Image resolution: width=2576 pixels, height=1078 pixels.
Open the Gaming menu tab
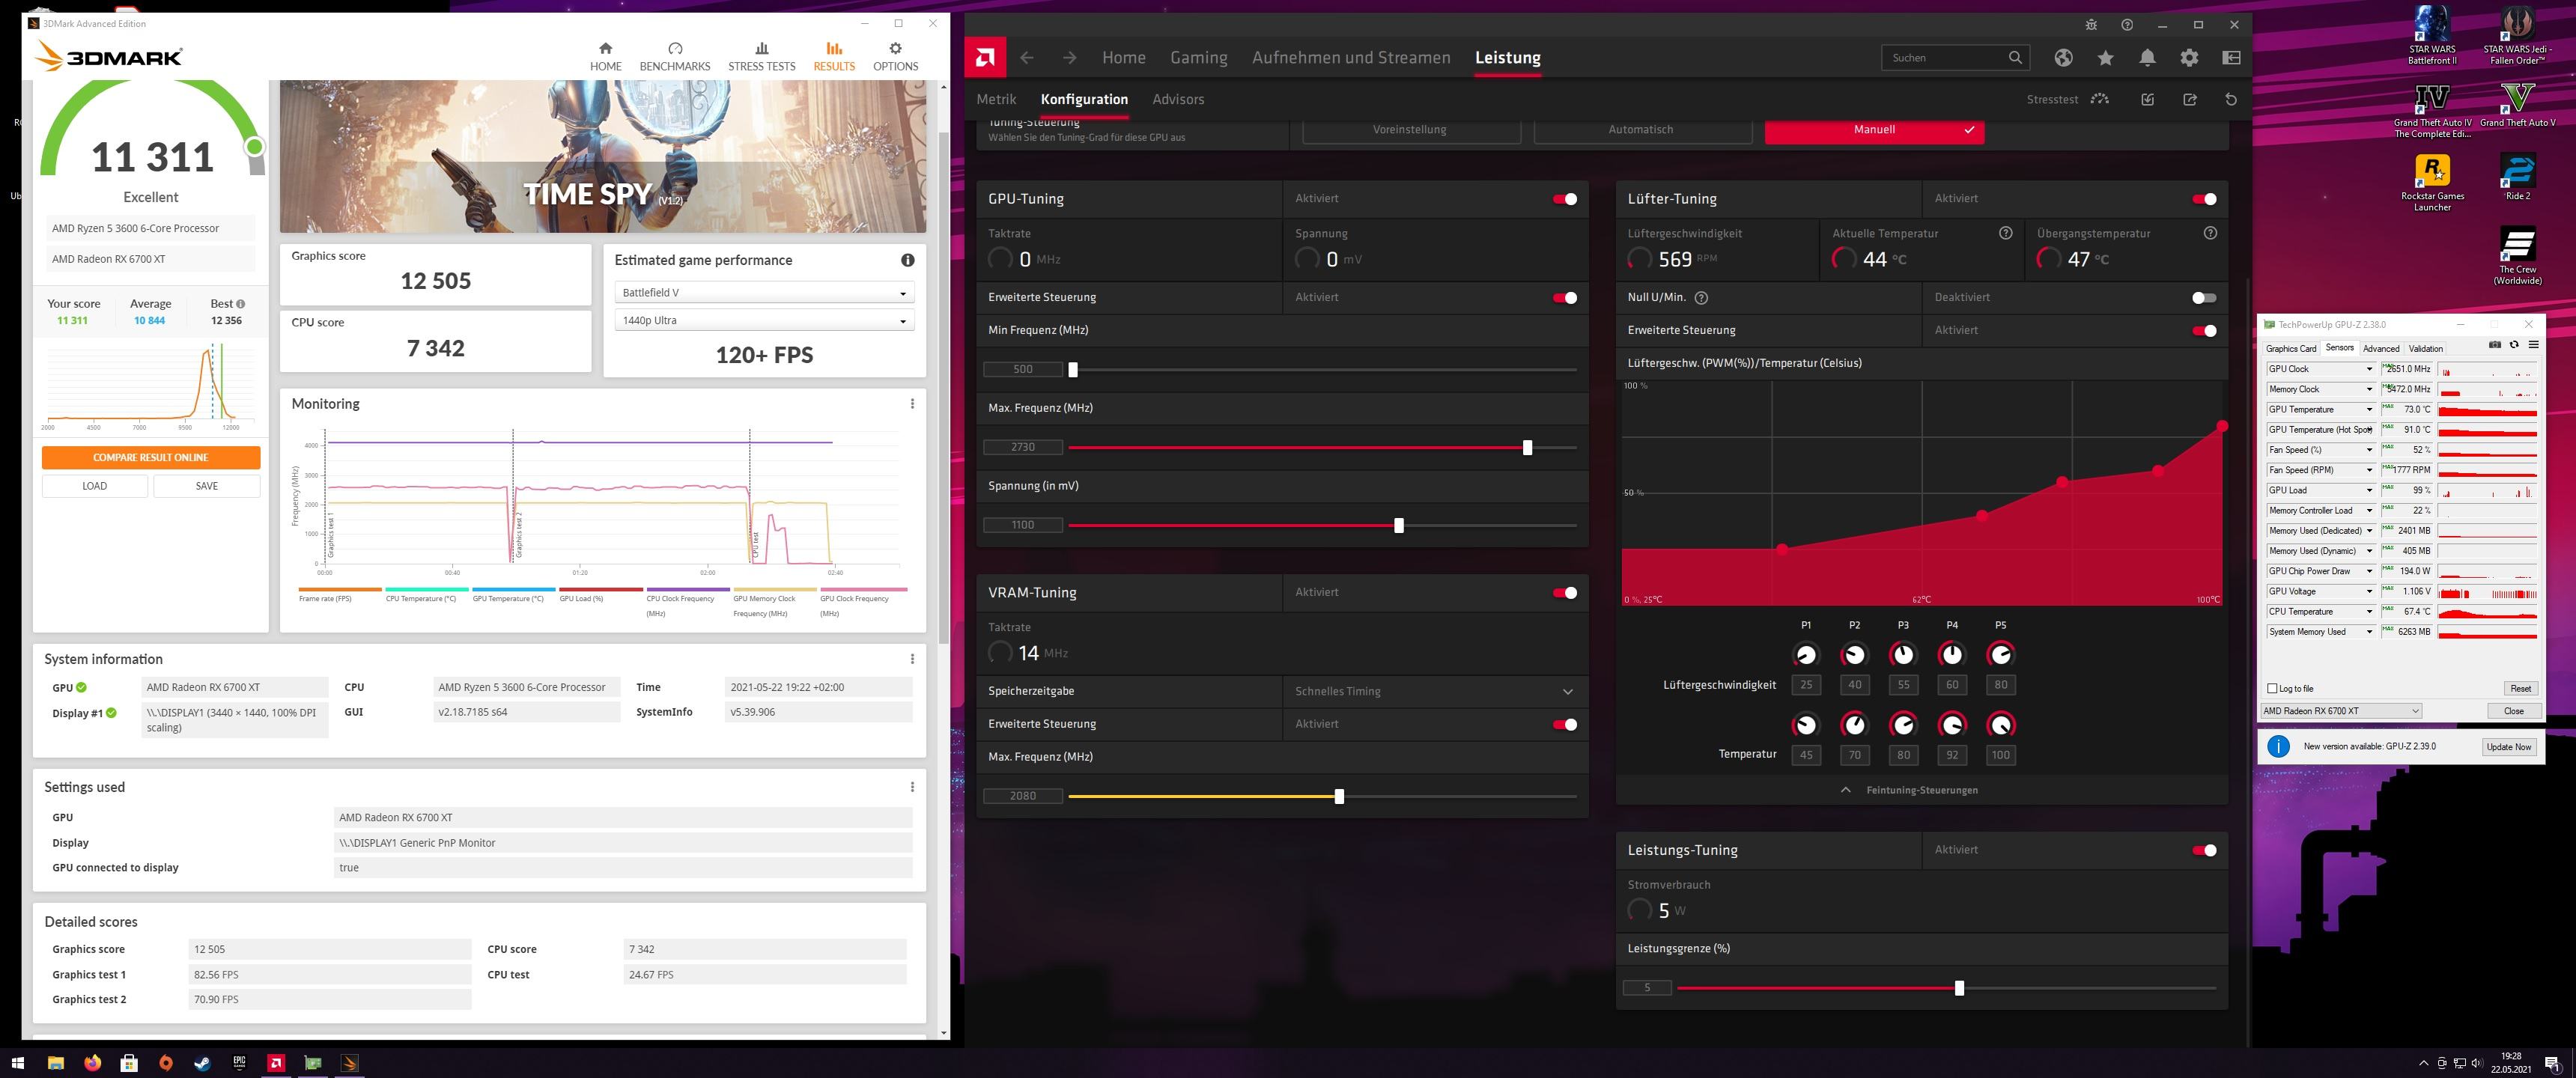(x=1198, y=58)
